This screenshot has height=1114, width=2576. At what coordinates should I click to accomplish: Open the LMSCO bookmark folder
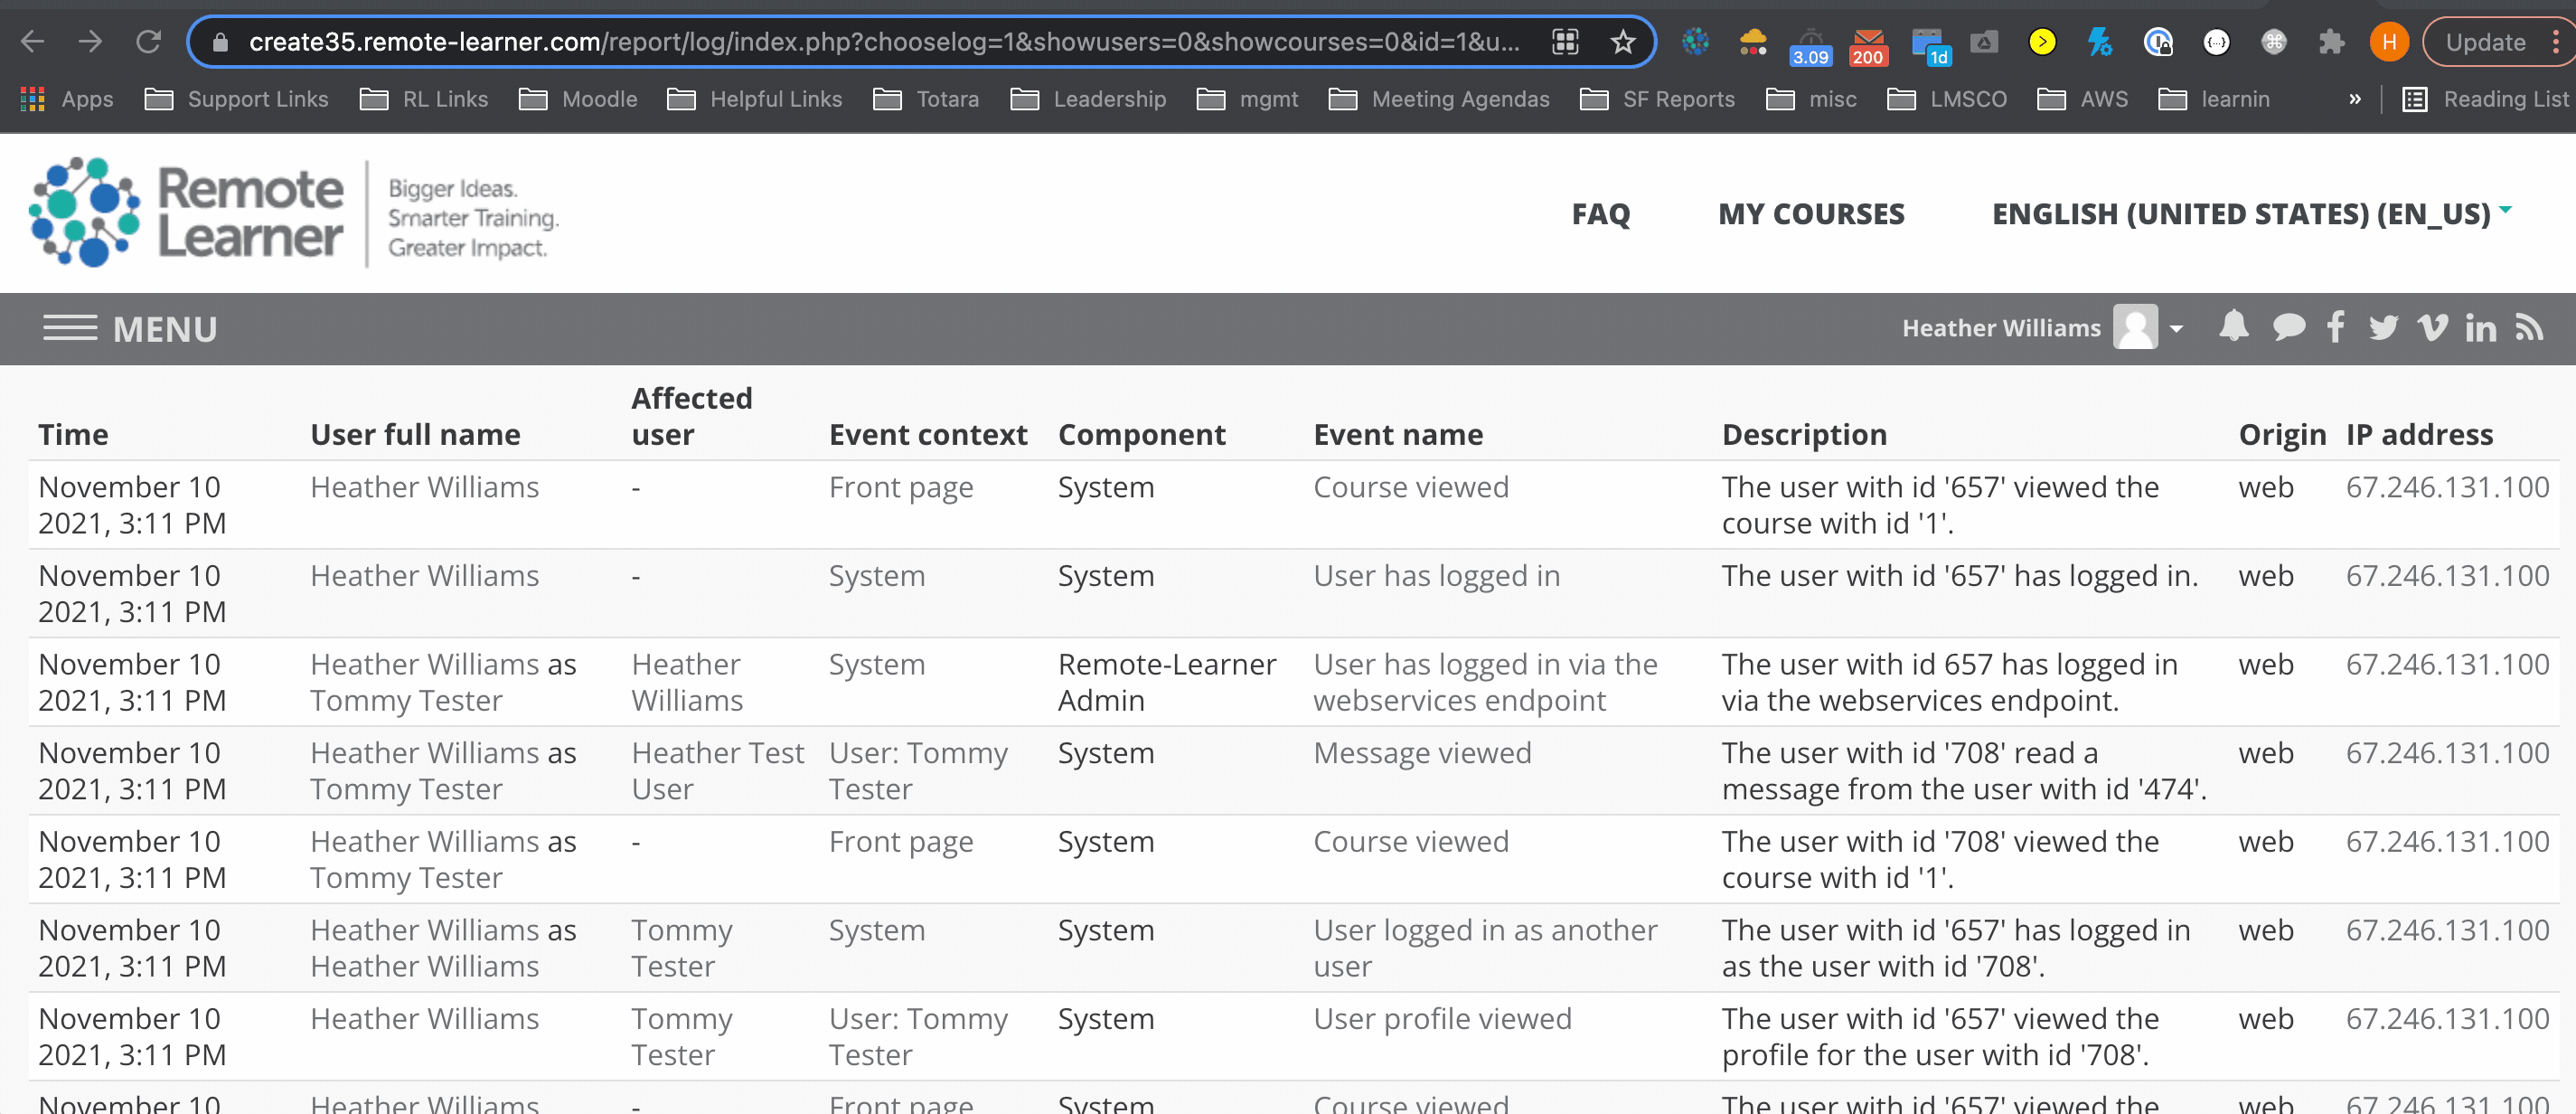pos(1946,99)
